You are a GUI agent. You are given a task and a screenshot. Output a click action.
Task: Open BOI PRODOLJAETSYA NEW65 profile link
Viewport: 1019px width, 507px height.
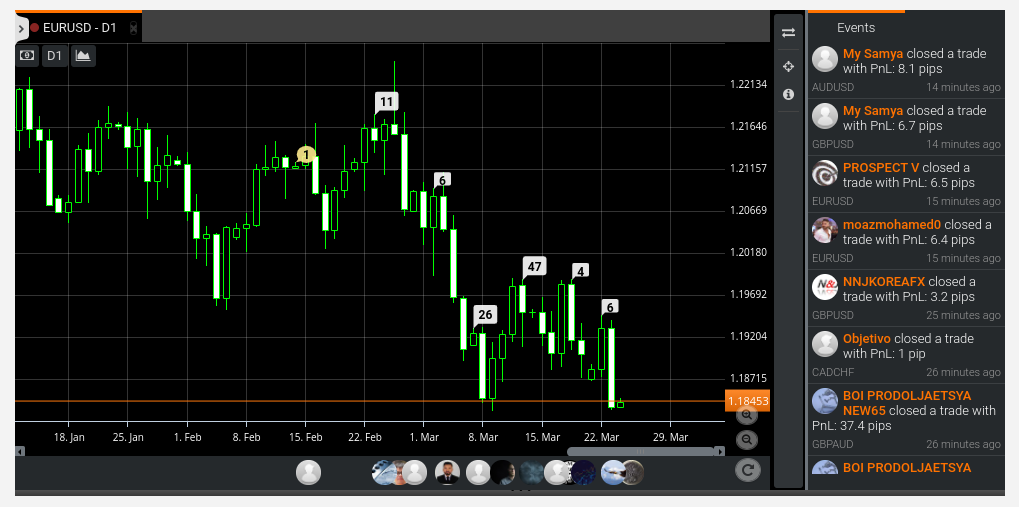click(x=907, y=403)
